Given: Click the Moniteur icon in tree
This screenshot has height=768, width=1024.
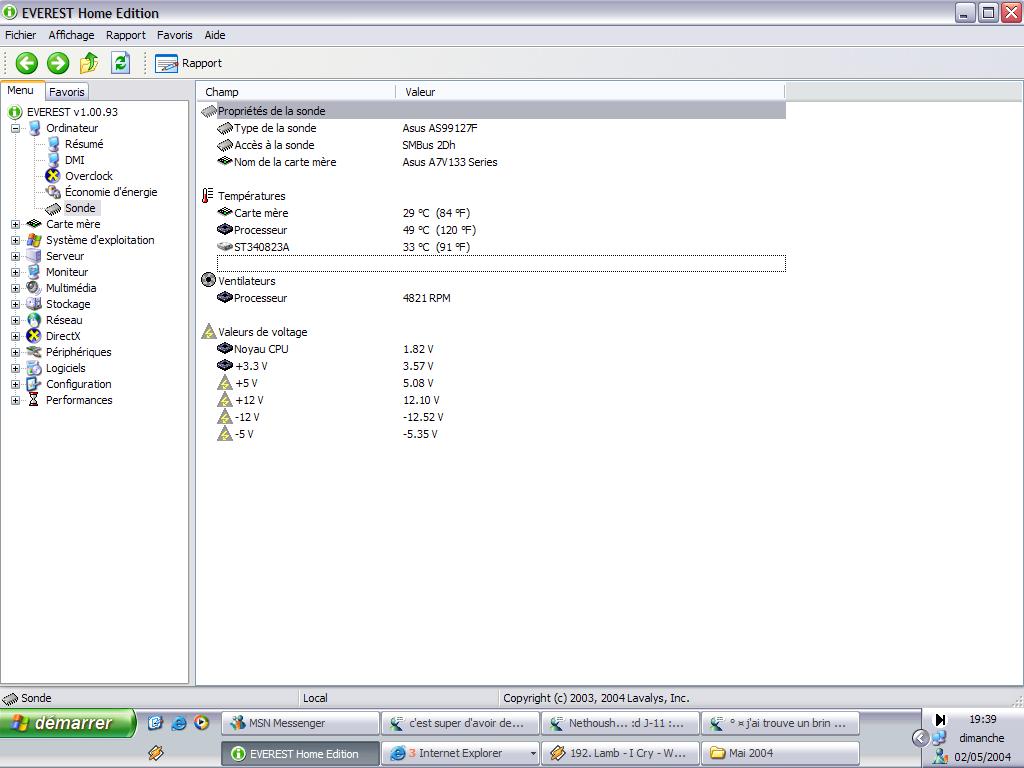Looking at the screenshot, I should 34,272.
